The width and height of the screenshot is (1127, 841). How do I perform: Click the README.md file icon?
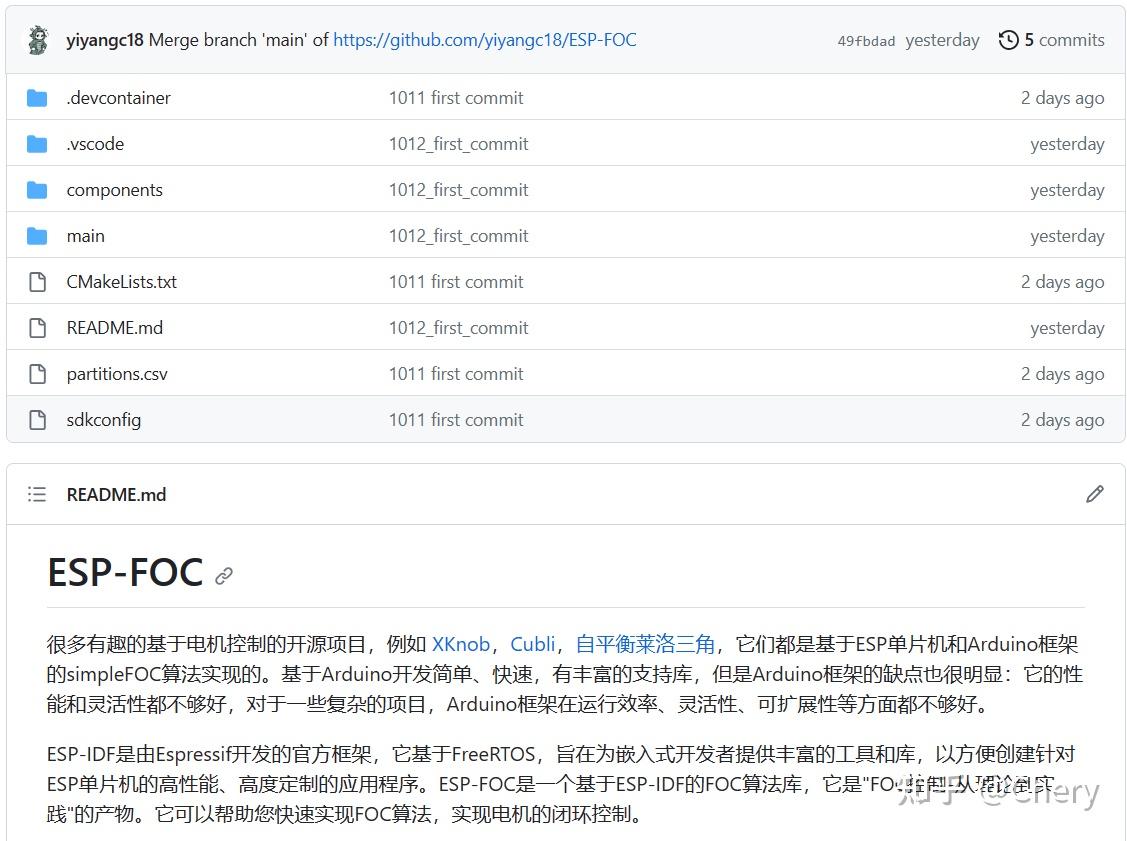pos(37,327)
